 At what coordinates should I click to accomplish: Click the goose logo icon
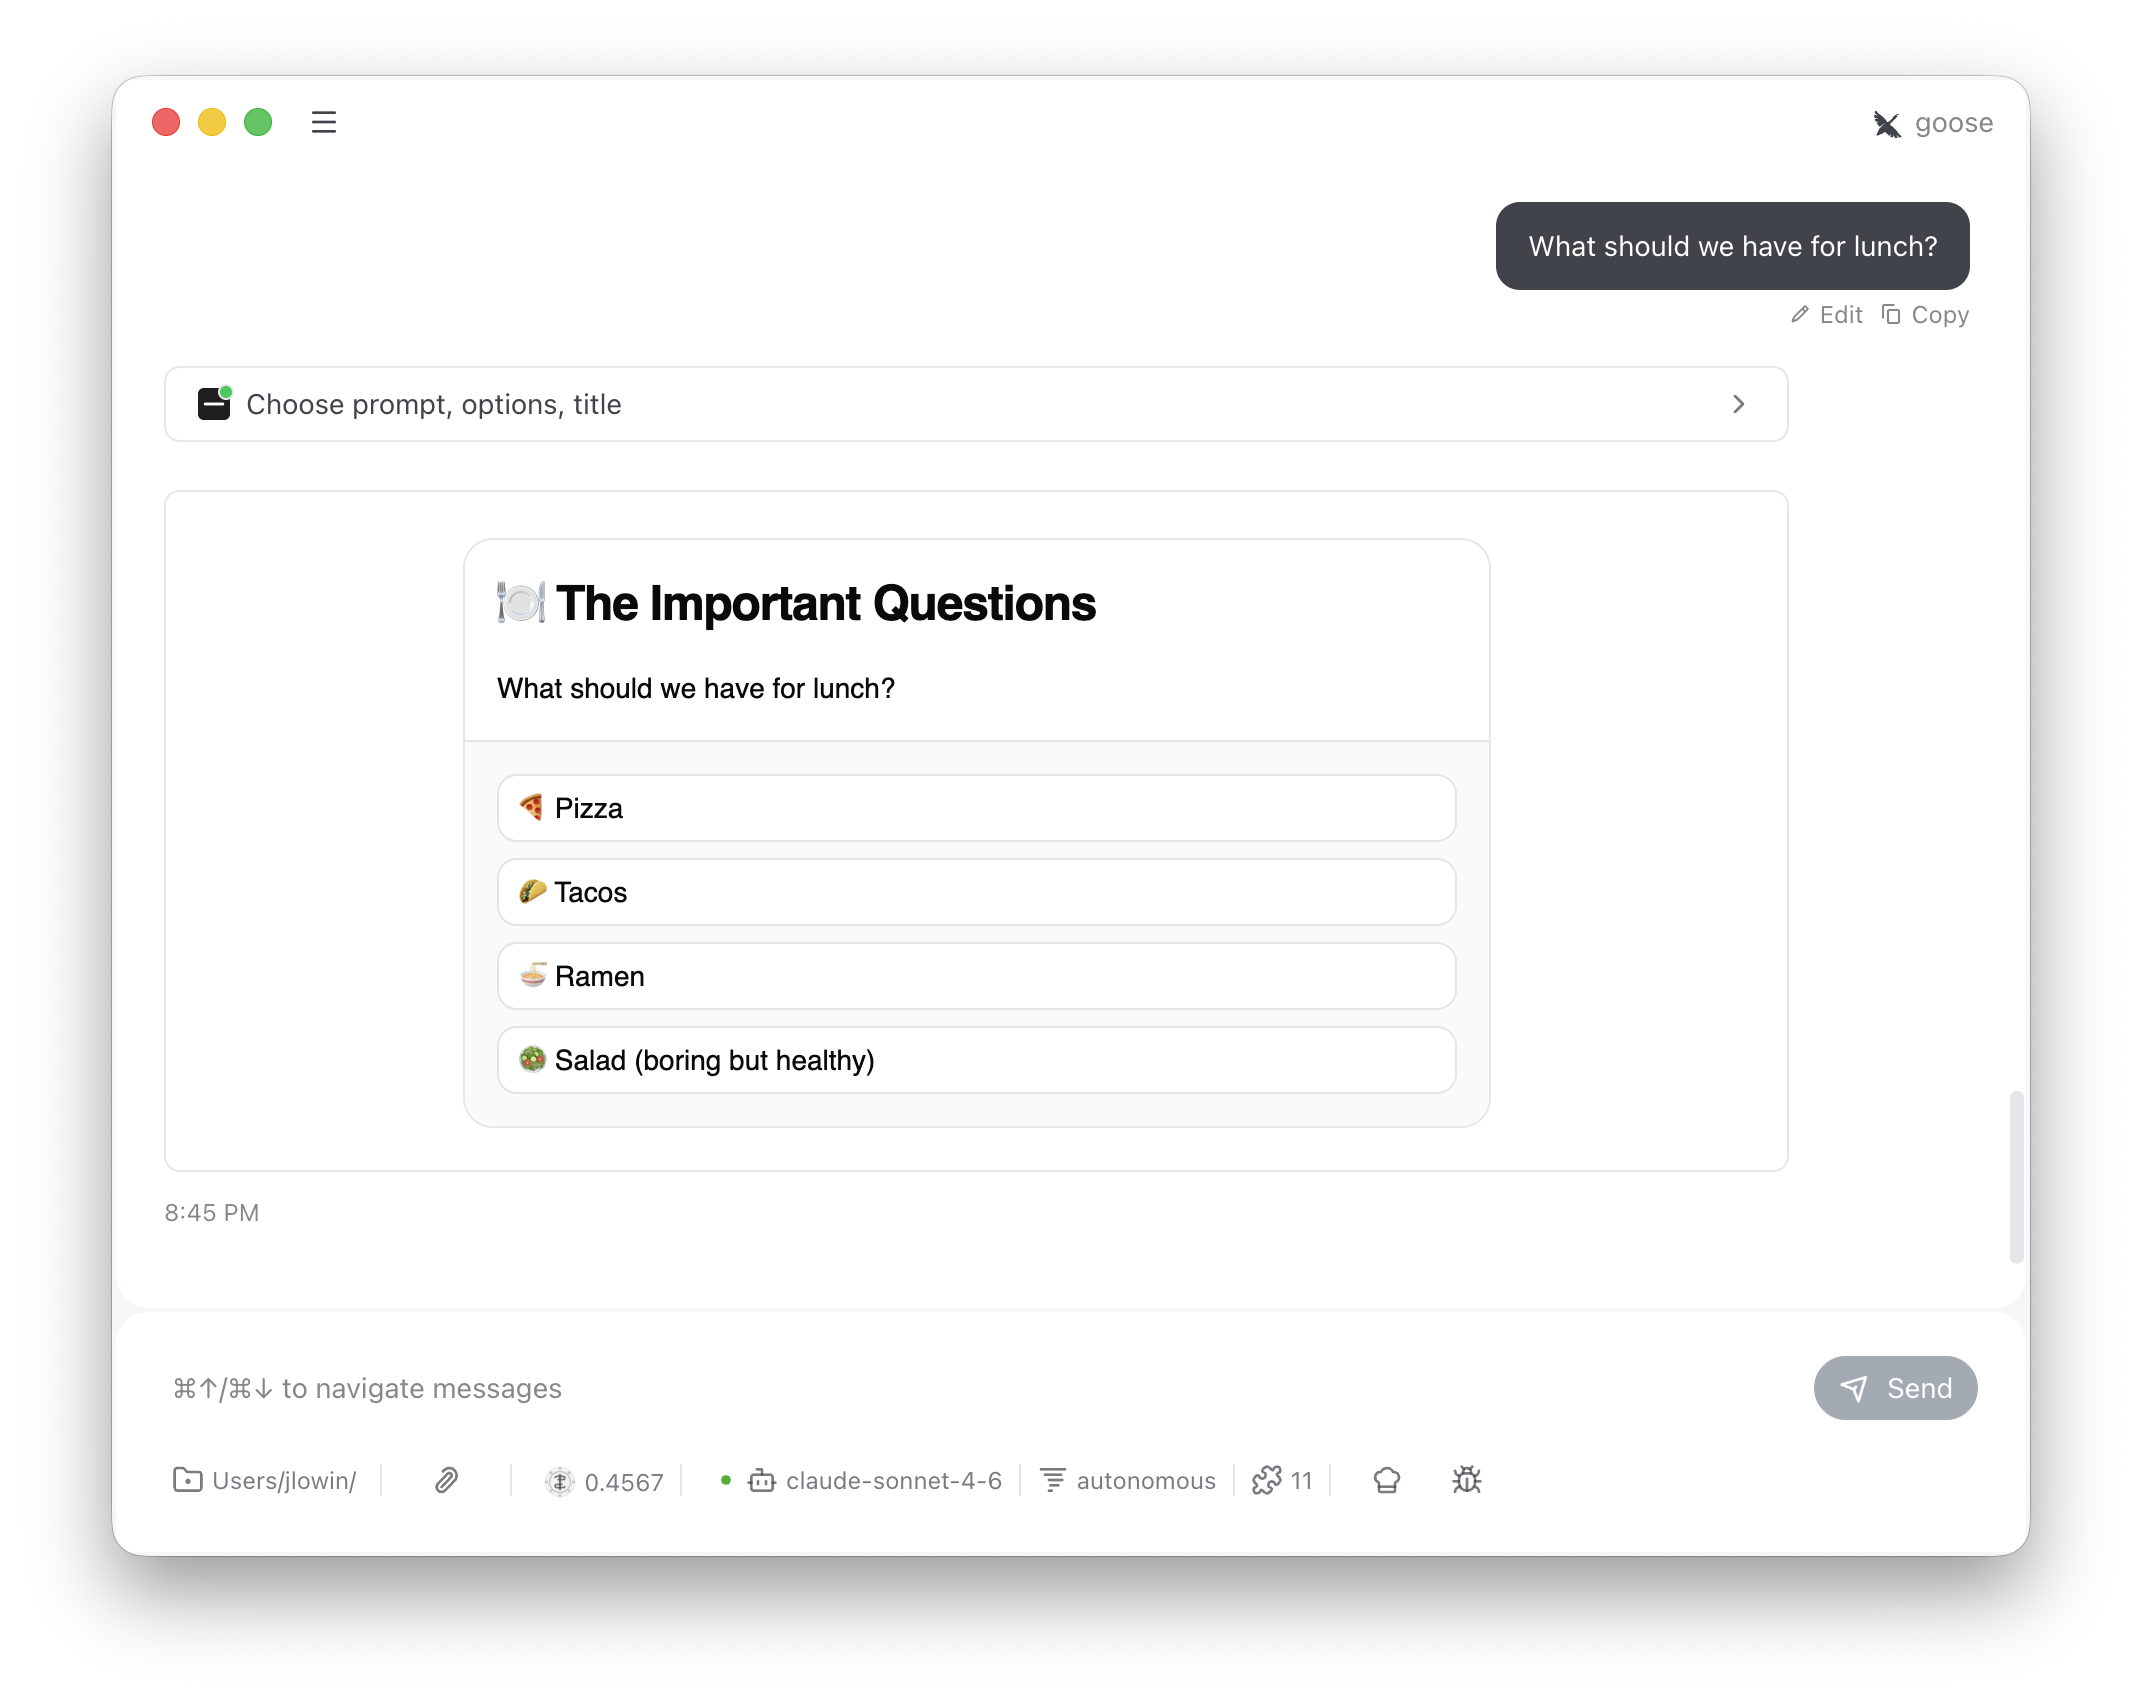pos(1887,124)
